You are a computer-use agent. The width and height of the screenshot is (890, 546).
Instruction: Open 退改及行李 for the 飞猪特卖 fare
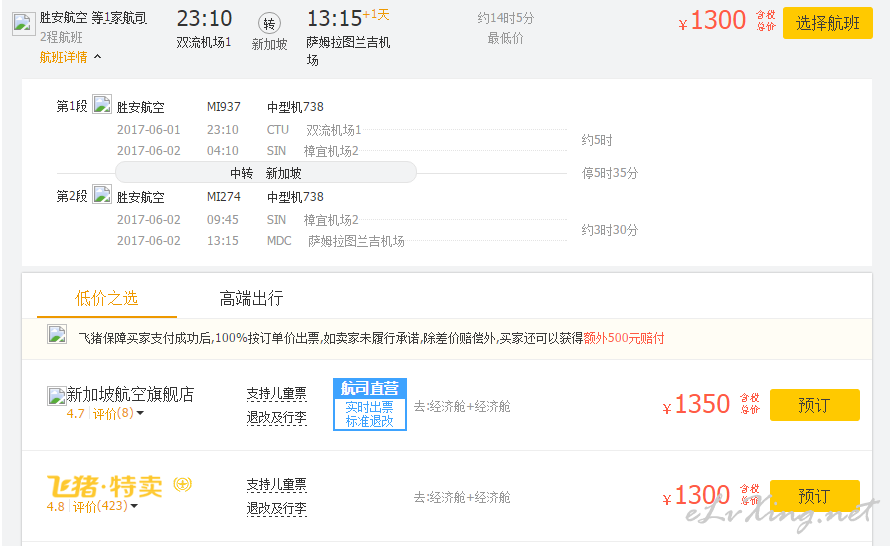(276, 509)
